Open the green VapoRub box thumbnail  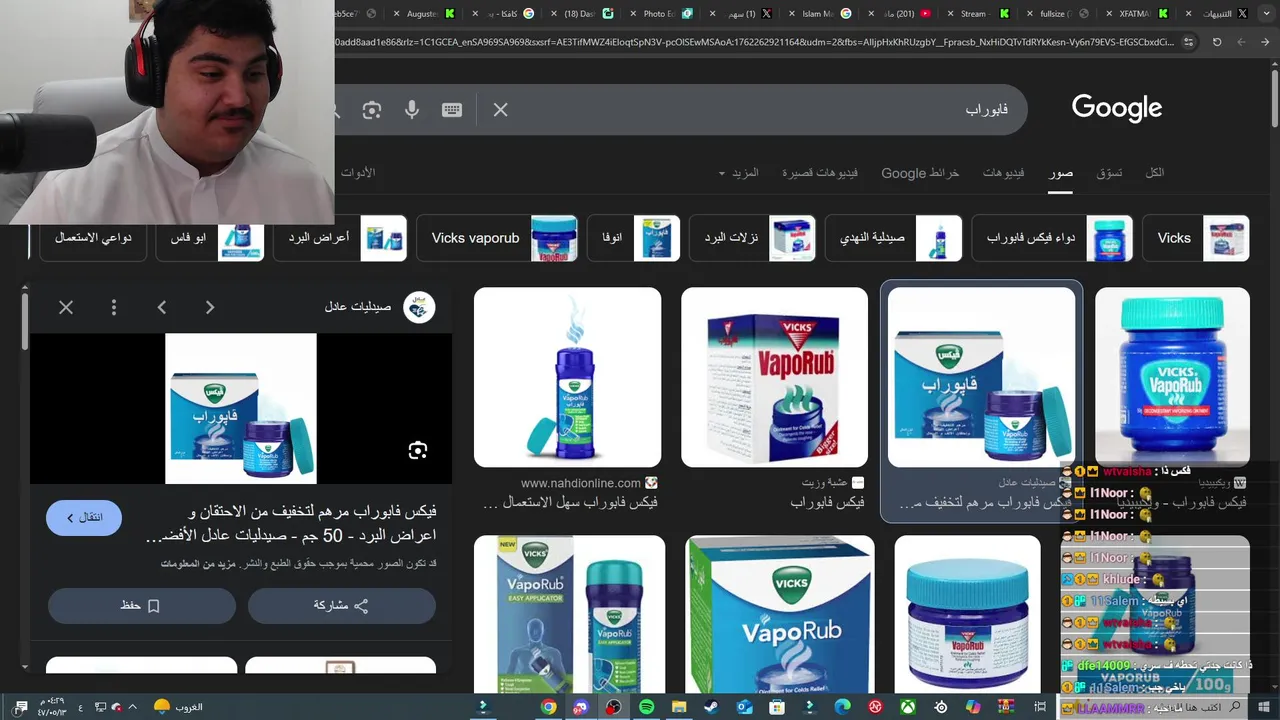[780, 614]
